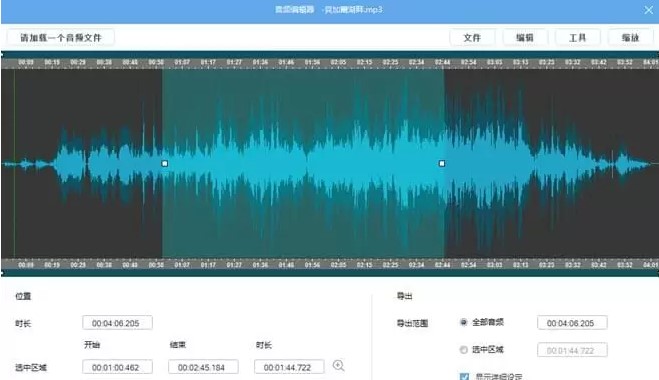Select the 全部音频 export range radio button
The image size is (659, 380).
pyautogui.click(x=464, y=322)
